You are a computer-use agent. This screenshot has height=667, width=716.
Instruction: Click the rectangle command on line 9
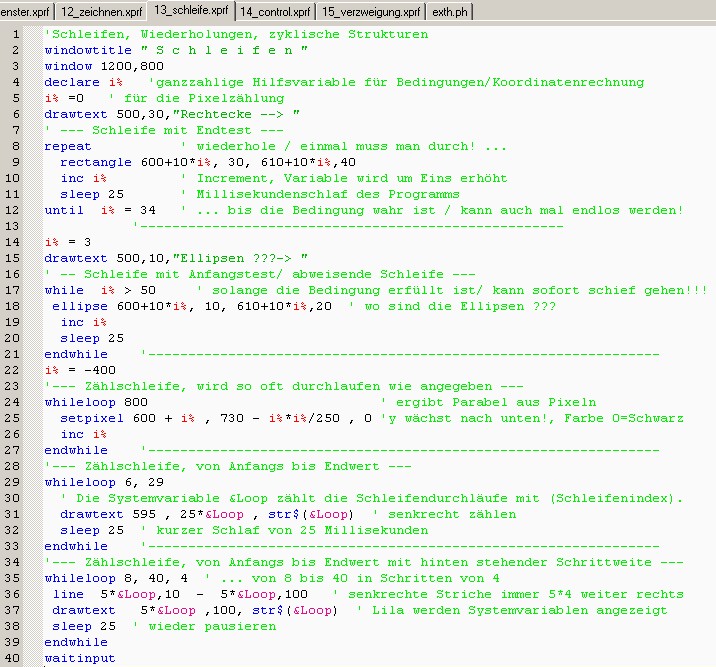pyautogui.click(x=96, y=162)
